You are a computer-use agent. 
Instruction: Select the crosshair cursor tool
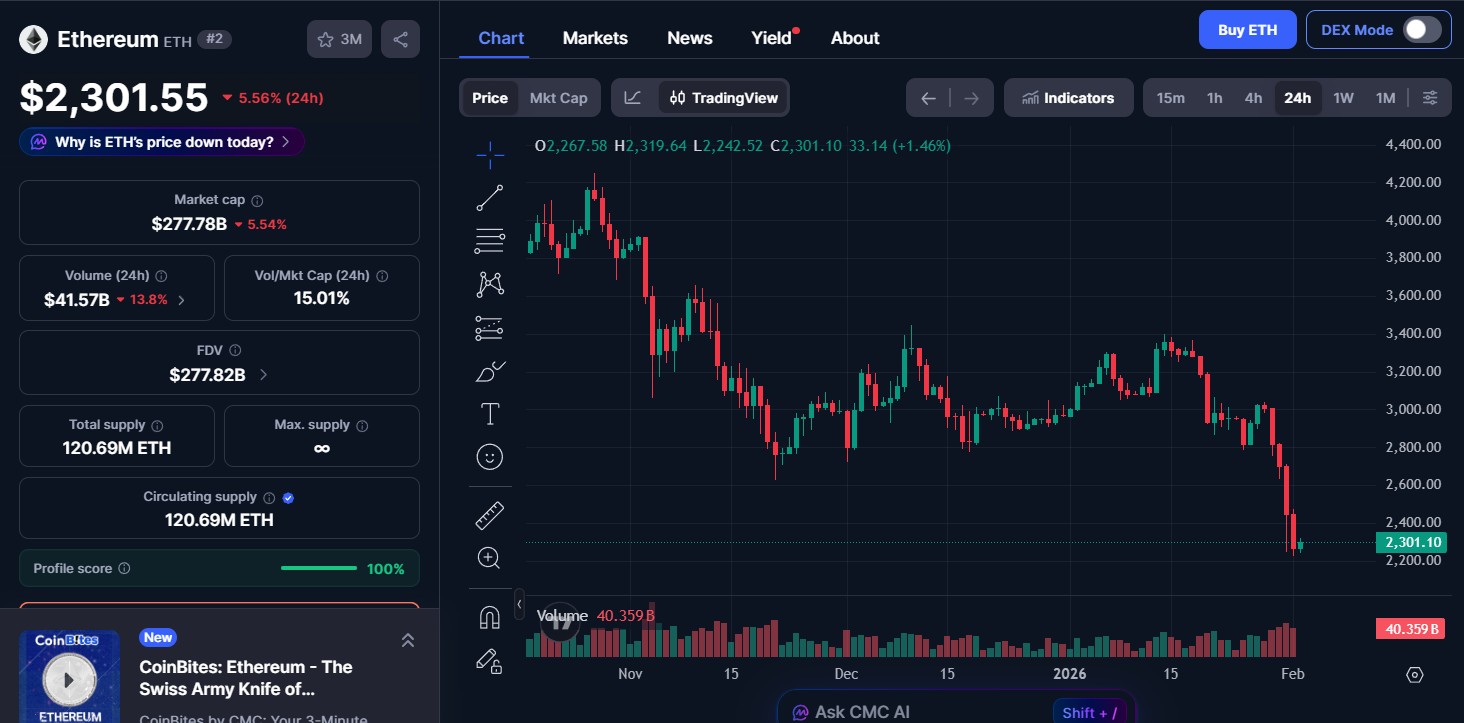tap(489, 155)
